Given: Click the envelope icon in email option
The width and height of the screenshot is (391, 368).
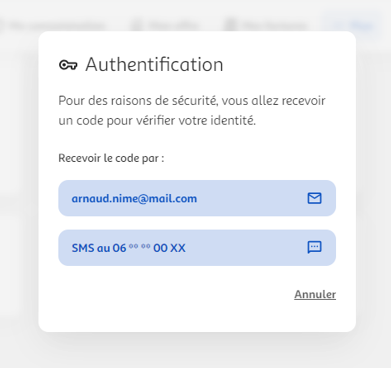Looking at the screenshot, I should pyautogui.click(x=314, y=198).
